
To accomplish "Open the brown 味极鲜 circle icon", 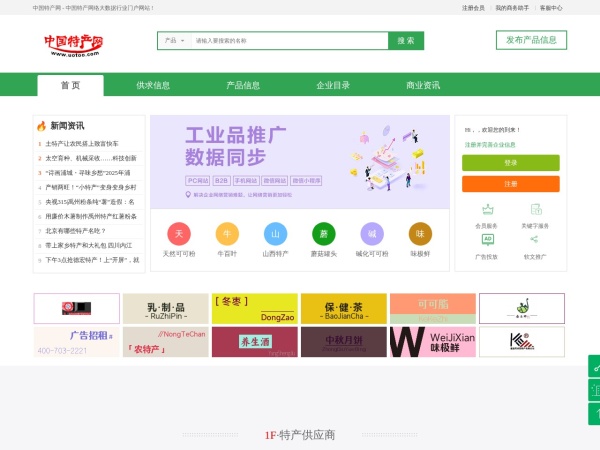I will [420, 234].
